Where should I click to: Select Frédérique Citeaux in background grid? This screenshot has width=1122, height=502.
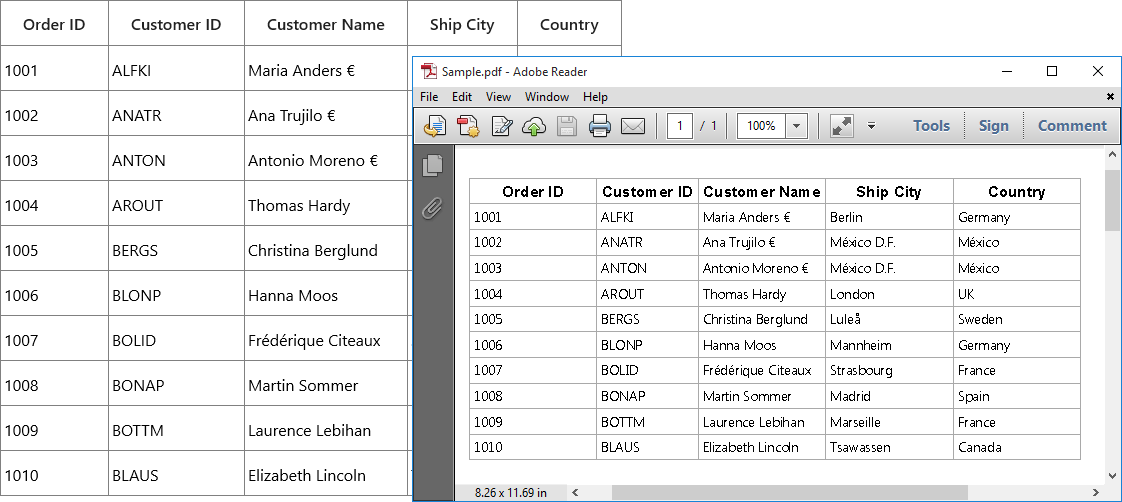tap(326, 340)
